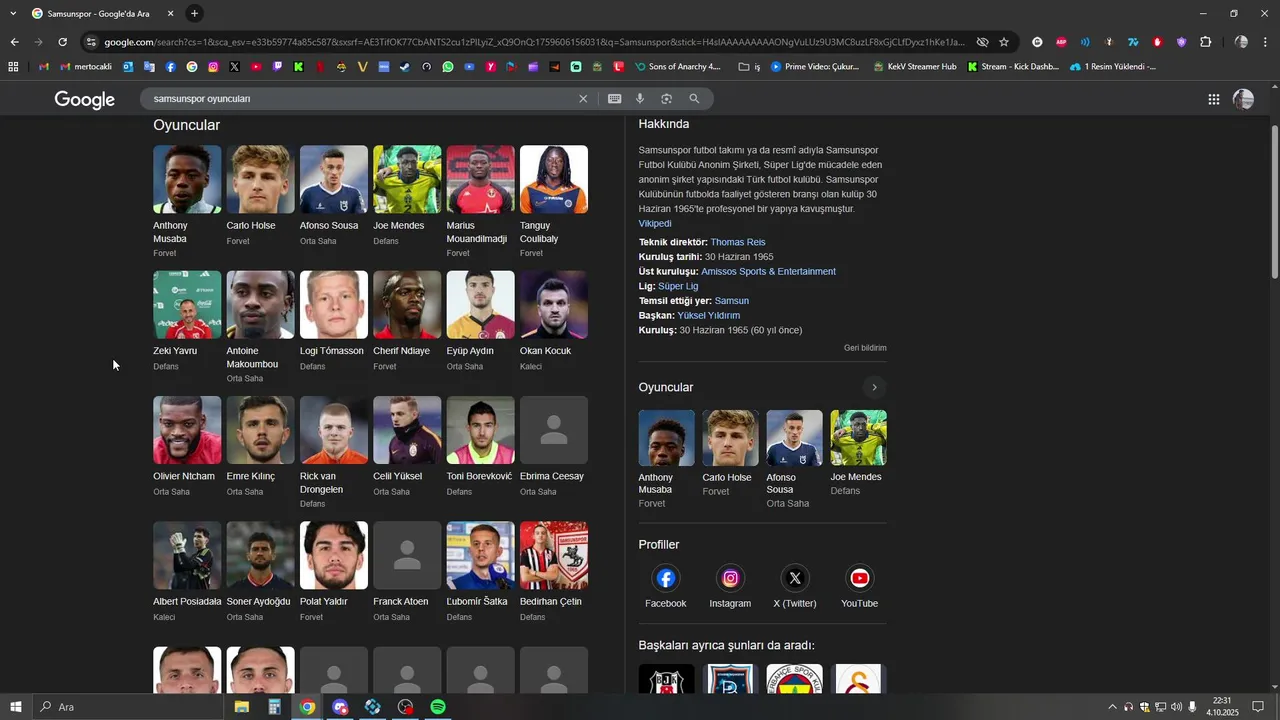Clear the search box with the X icon
Viewport: 1280px width, 720px height.
pyautogui.click(x=583, y=99)
